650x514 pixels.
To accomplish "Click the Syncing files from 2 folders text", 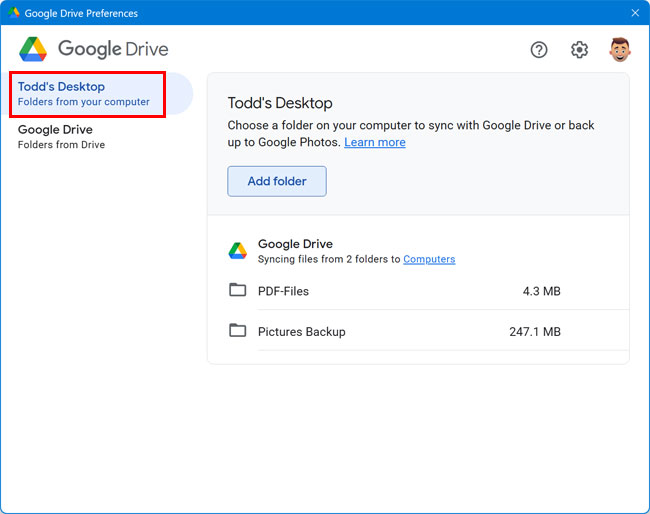I will point(329,259).
